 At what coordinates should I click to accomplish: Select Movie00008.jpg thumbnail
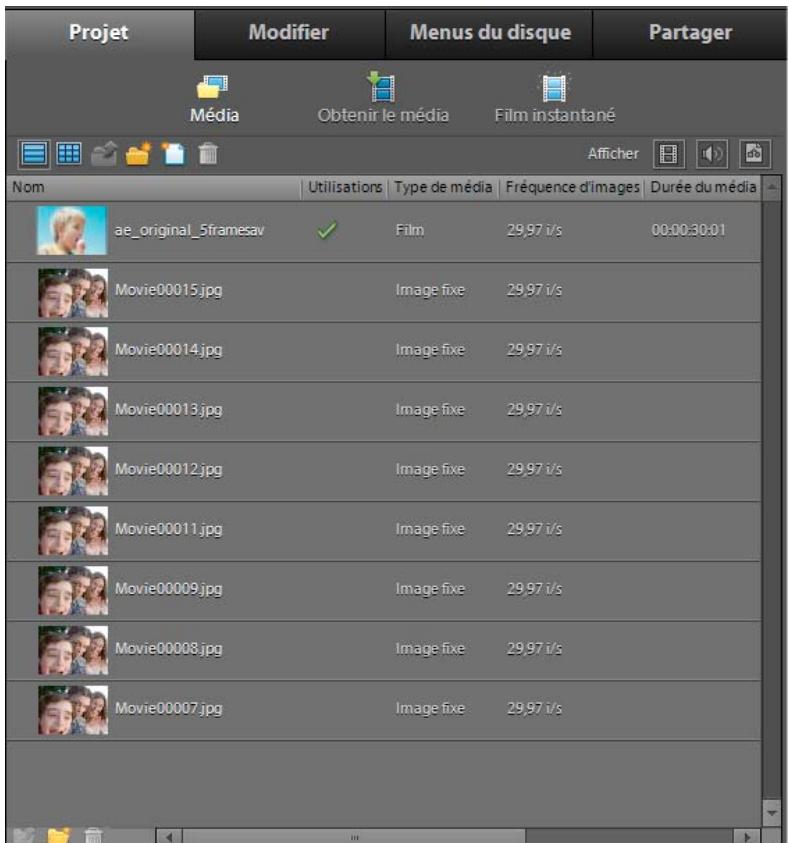tap(73, 650)
